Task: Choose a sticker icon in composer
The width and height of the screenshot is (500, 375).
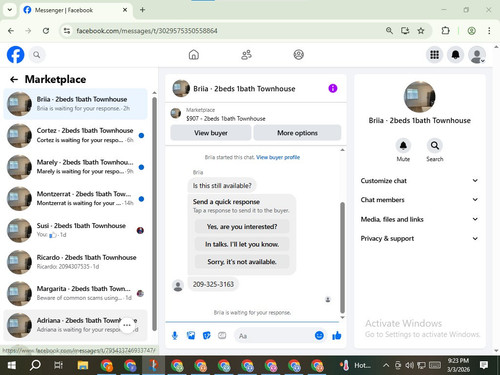Action: pyautogui.click(x=207, y=336)
